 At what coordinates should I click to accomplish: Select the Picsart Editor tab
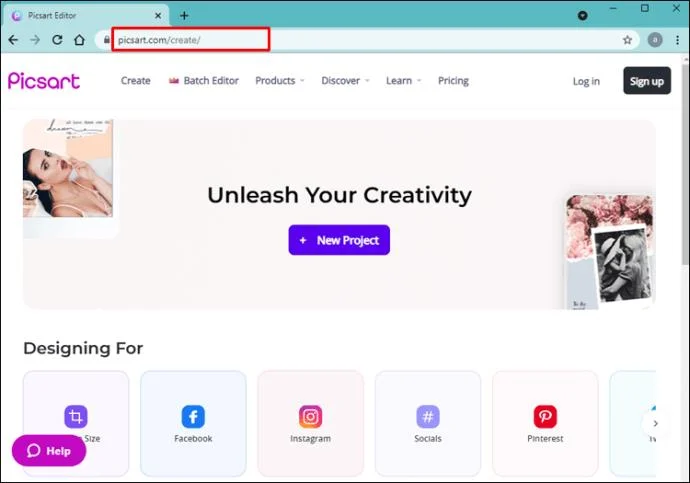click(x=87, y=16)
